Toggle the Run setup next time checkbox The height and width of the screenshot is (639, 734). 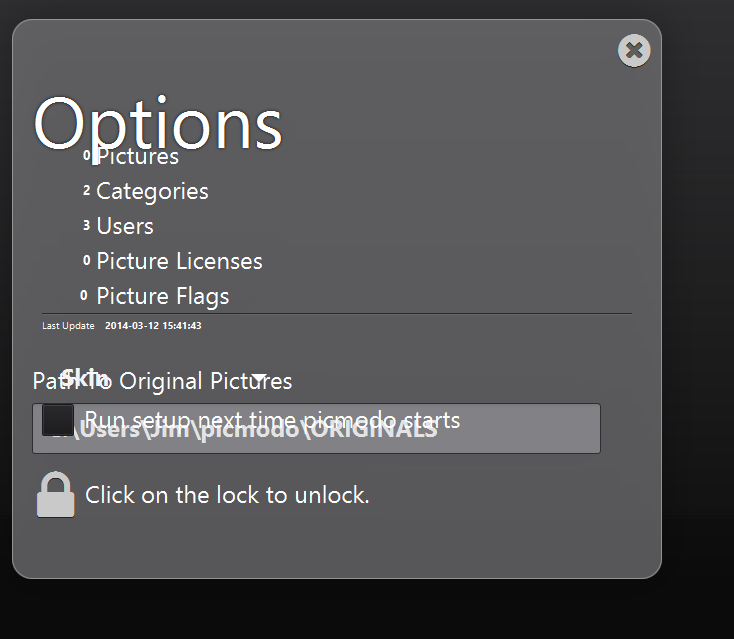point(58,420)
